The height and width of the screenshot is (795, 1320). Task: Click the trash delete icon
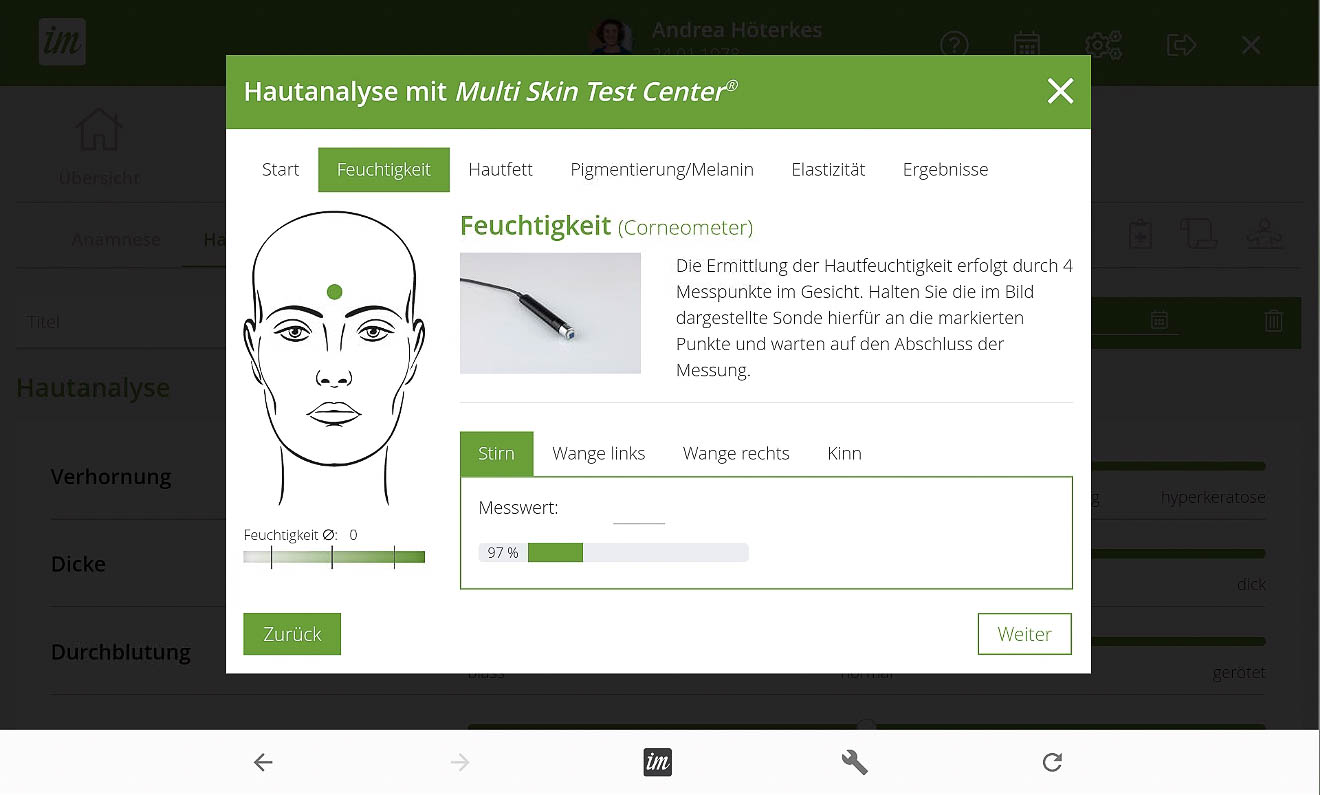[x=1273, y=321]
